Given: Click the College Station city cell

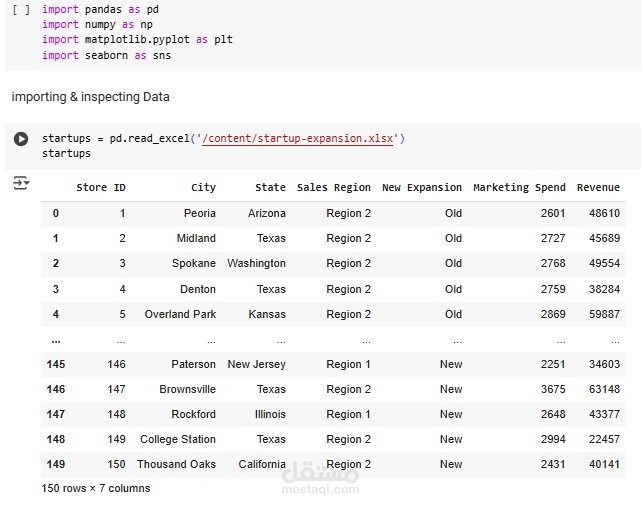Looking at the screenshot, I should tap(178, 439).
